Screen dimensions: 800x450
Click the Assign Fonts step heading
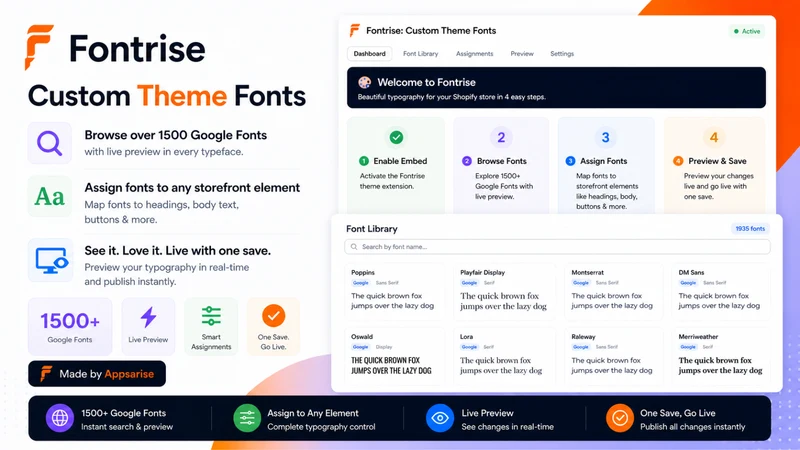click(x=604, y=161)
